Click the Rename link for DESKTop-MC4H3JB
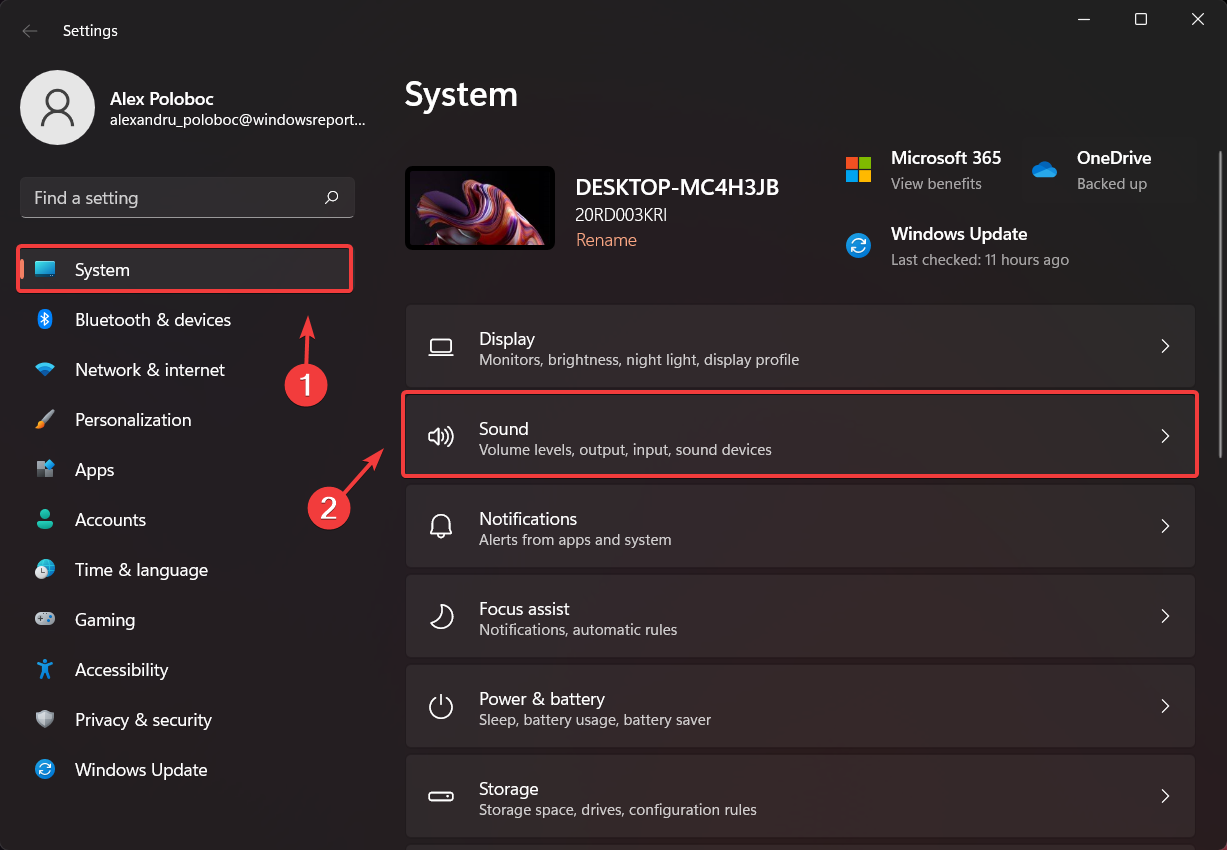1227x850 pixels. coord(606,240)
